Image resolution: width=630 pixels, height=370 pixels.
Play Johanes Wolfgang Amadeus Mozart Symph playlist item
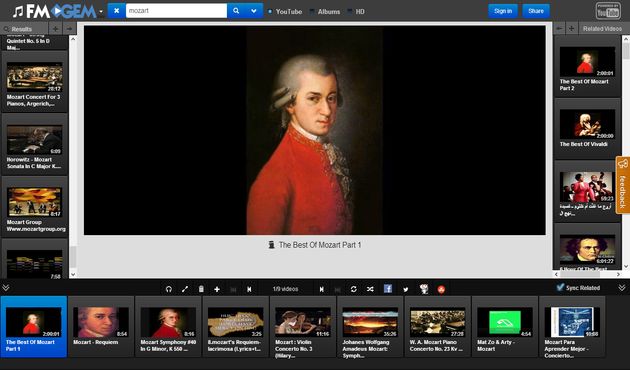tap(370, 327)
